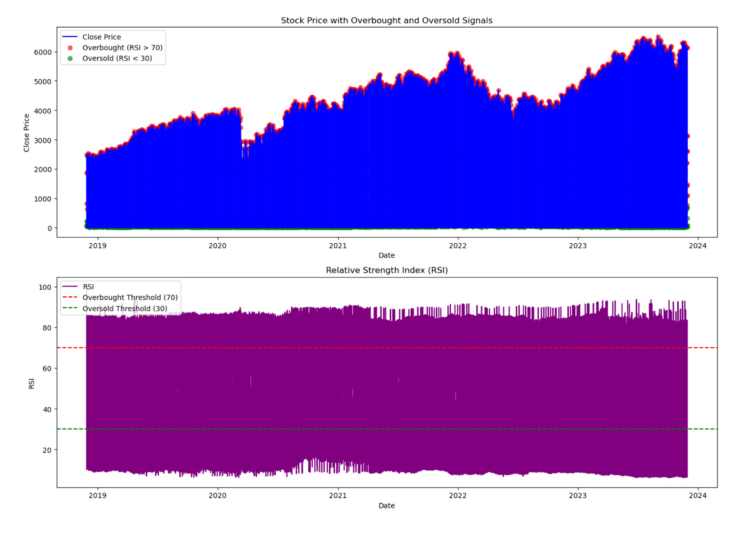742x533 pixels.
Task: Click the green Oversold legend dot
Action: click(69, 58)
